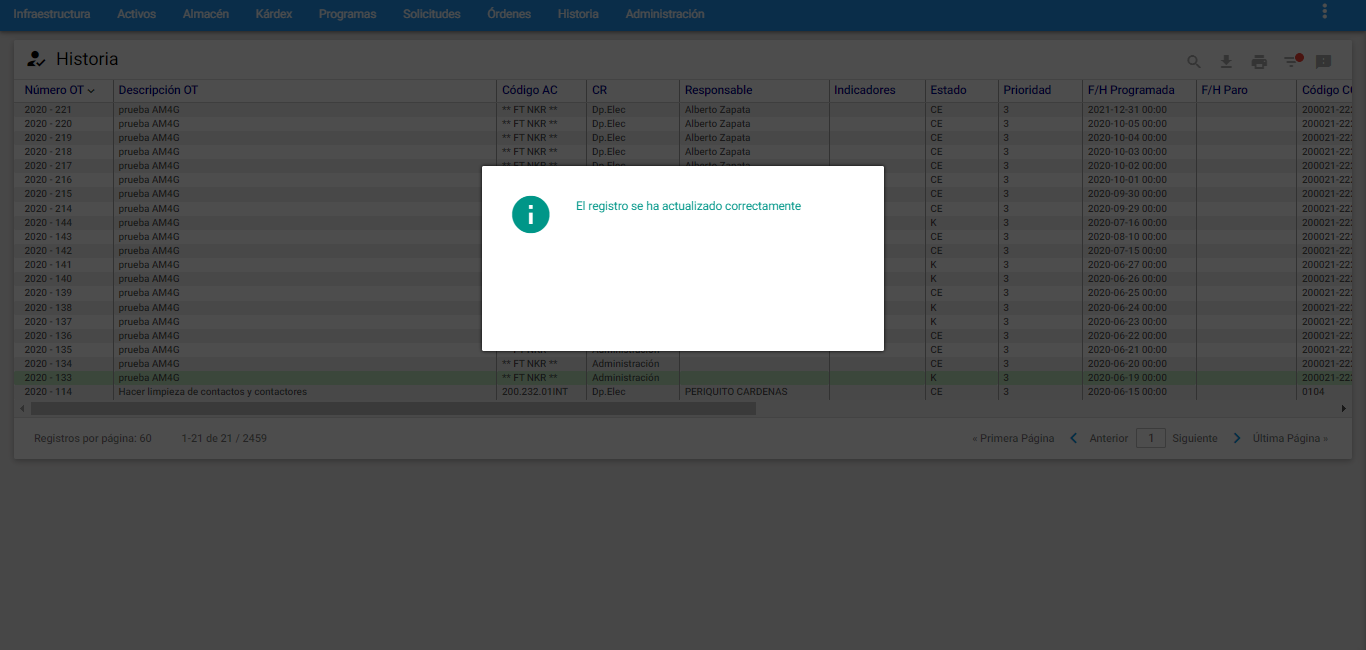
Task: Open the search magnifier in Historia toolbar
Action: 1194,62
